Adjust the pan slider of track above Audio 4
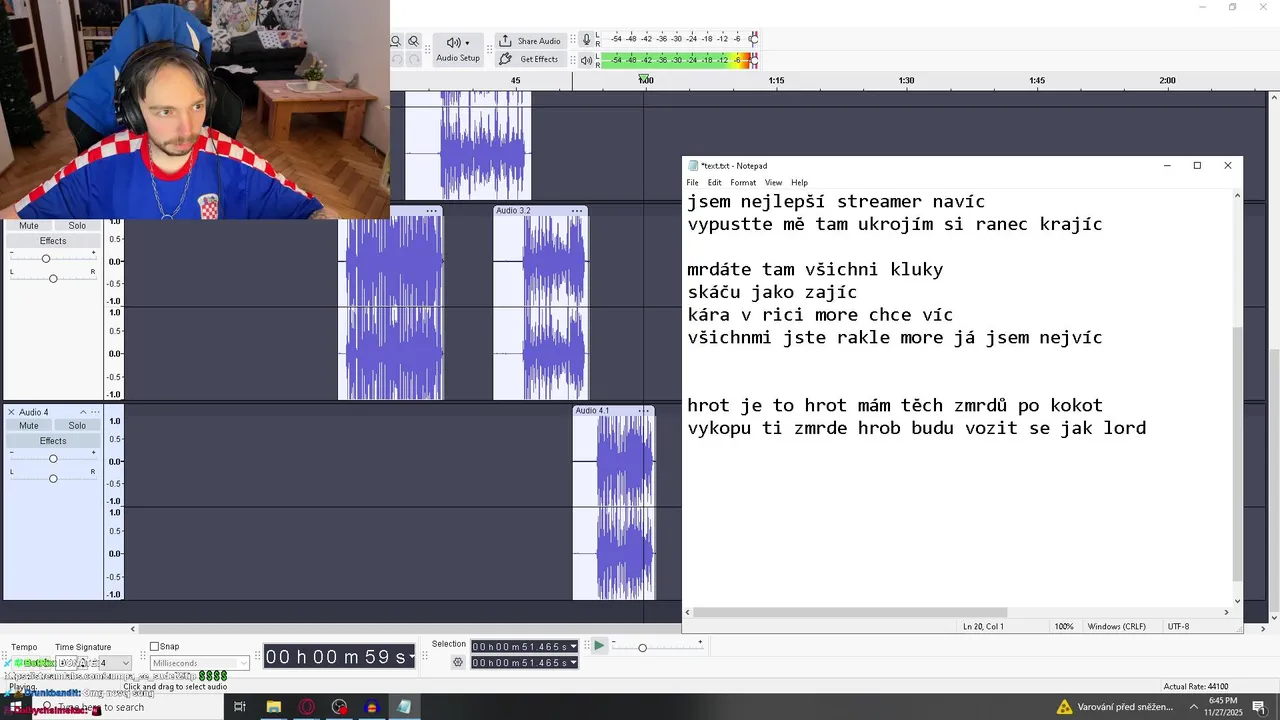The image size is (1280, 720). point(53,278)
